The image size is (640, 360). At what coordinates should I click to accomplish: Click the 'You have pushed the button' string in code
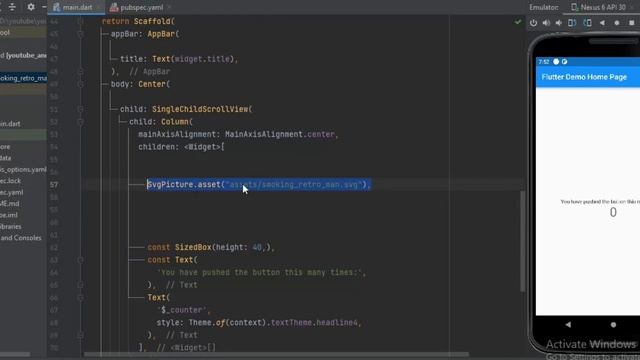[x=261, y=272]
